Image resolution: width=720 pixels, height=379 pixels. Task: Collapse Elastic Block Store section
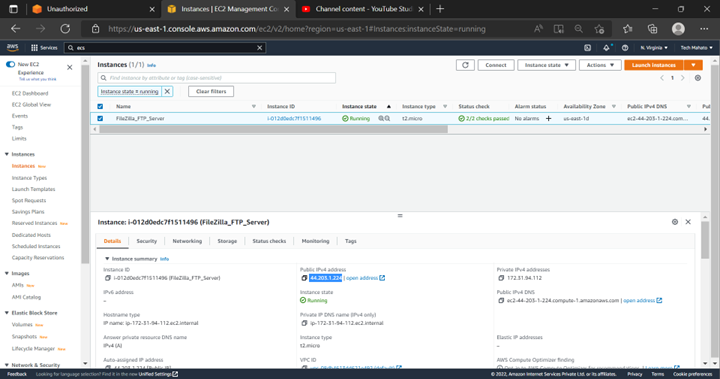tap(6, 313)
